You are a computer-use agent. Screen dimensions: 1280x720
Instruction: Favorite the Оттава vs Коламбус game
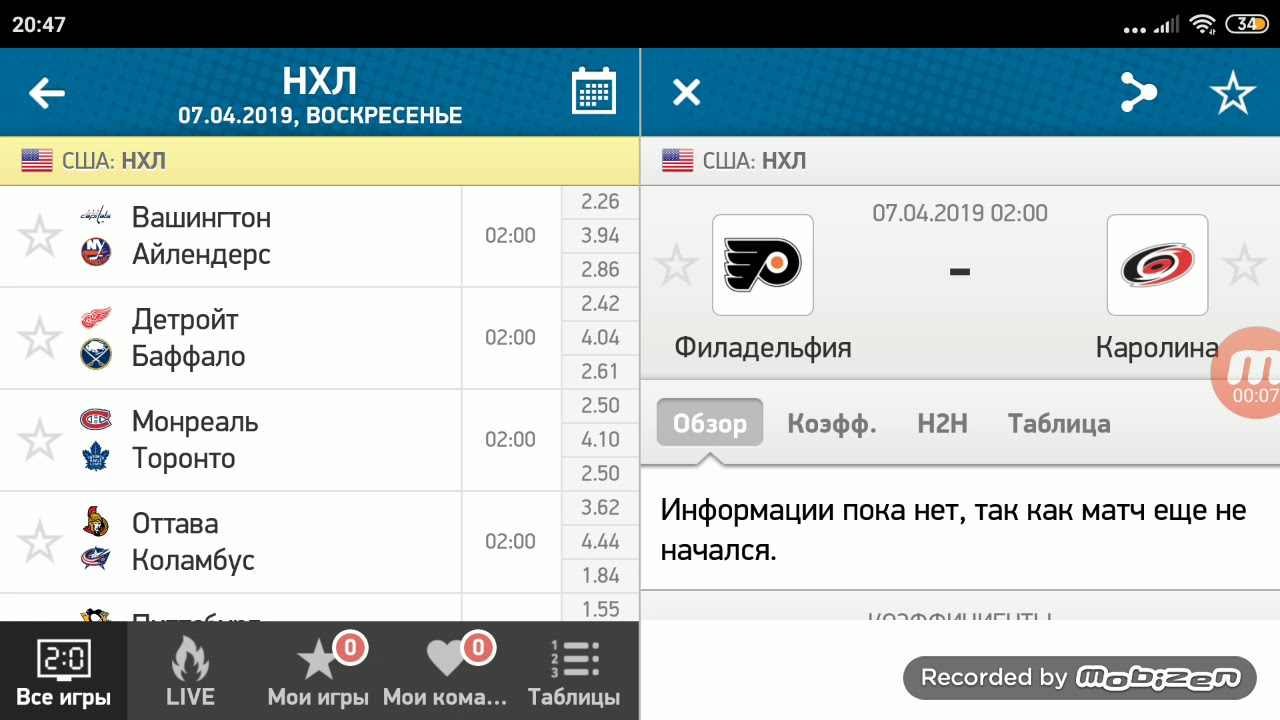coord(39,542)
